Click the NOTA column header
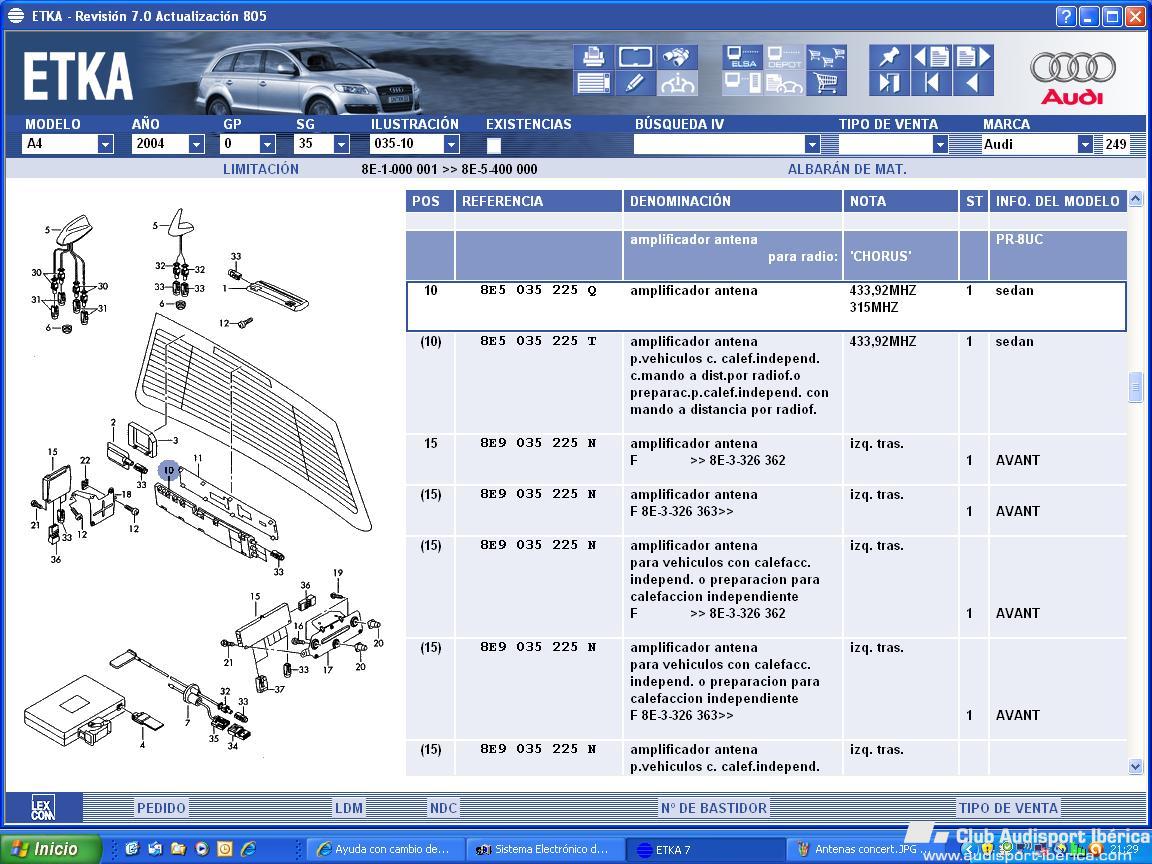This screenshot has width=1152, height=864. tap(901, 201)
